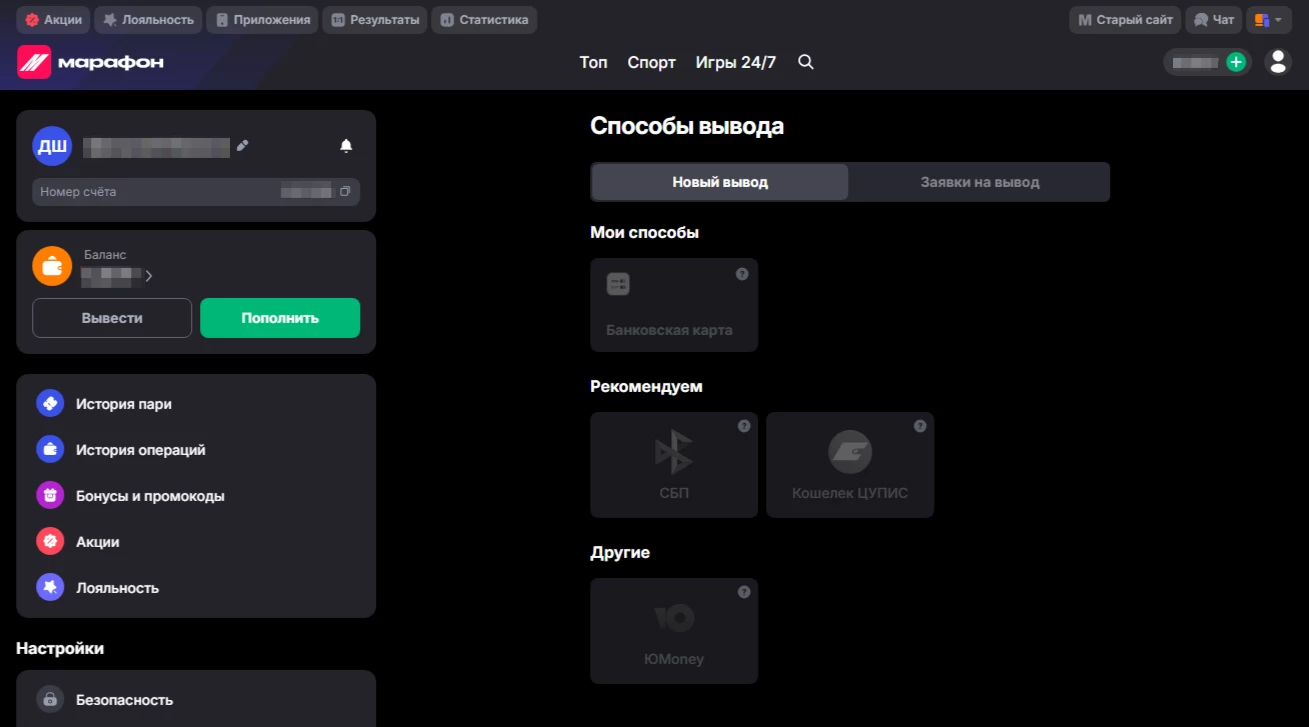Click the Марафон logo
Image resolution: width=1309 pixels, height=727 pixels.
(x=90, y=62)
